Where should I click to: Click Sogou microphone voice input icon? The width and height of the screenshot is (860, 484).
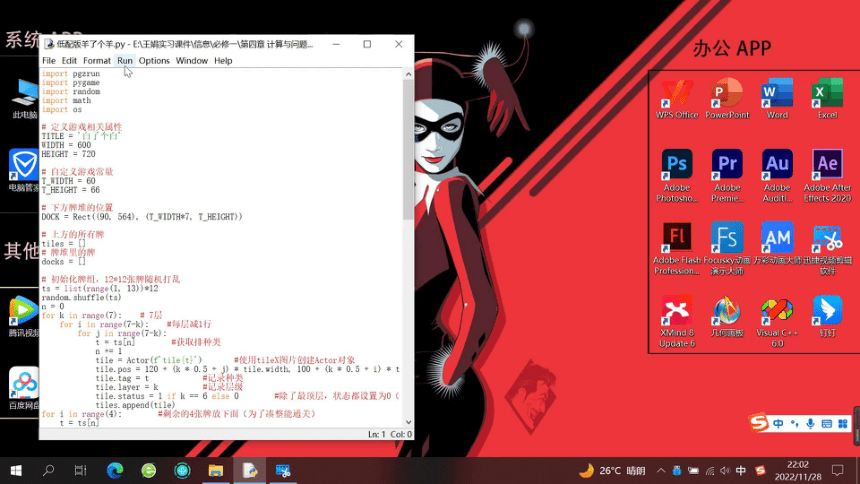pos(810,424)
